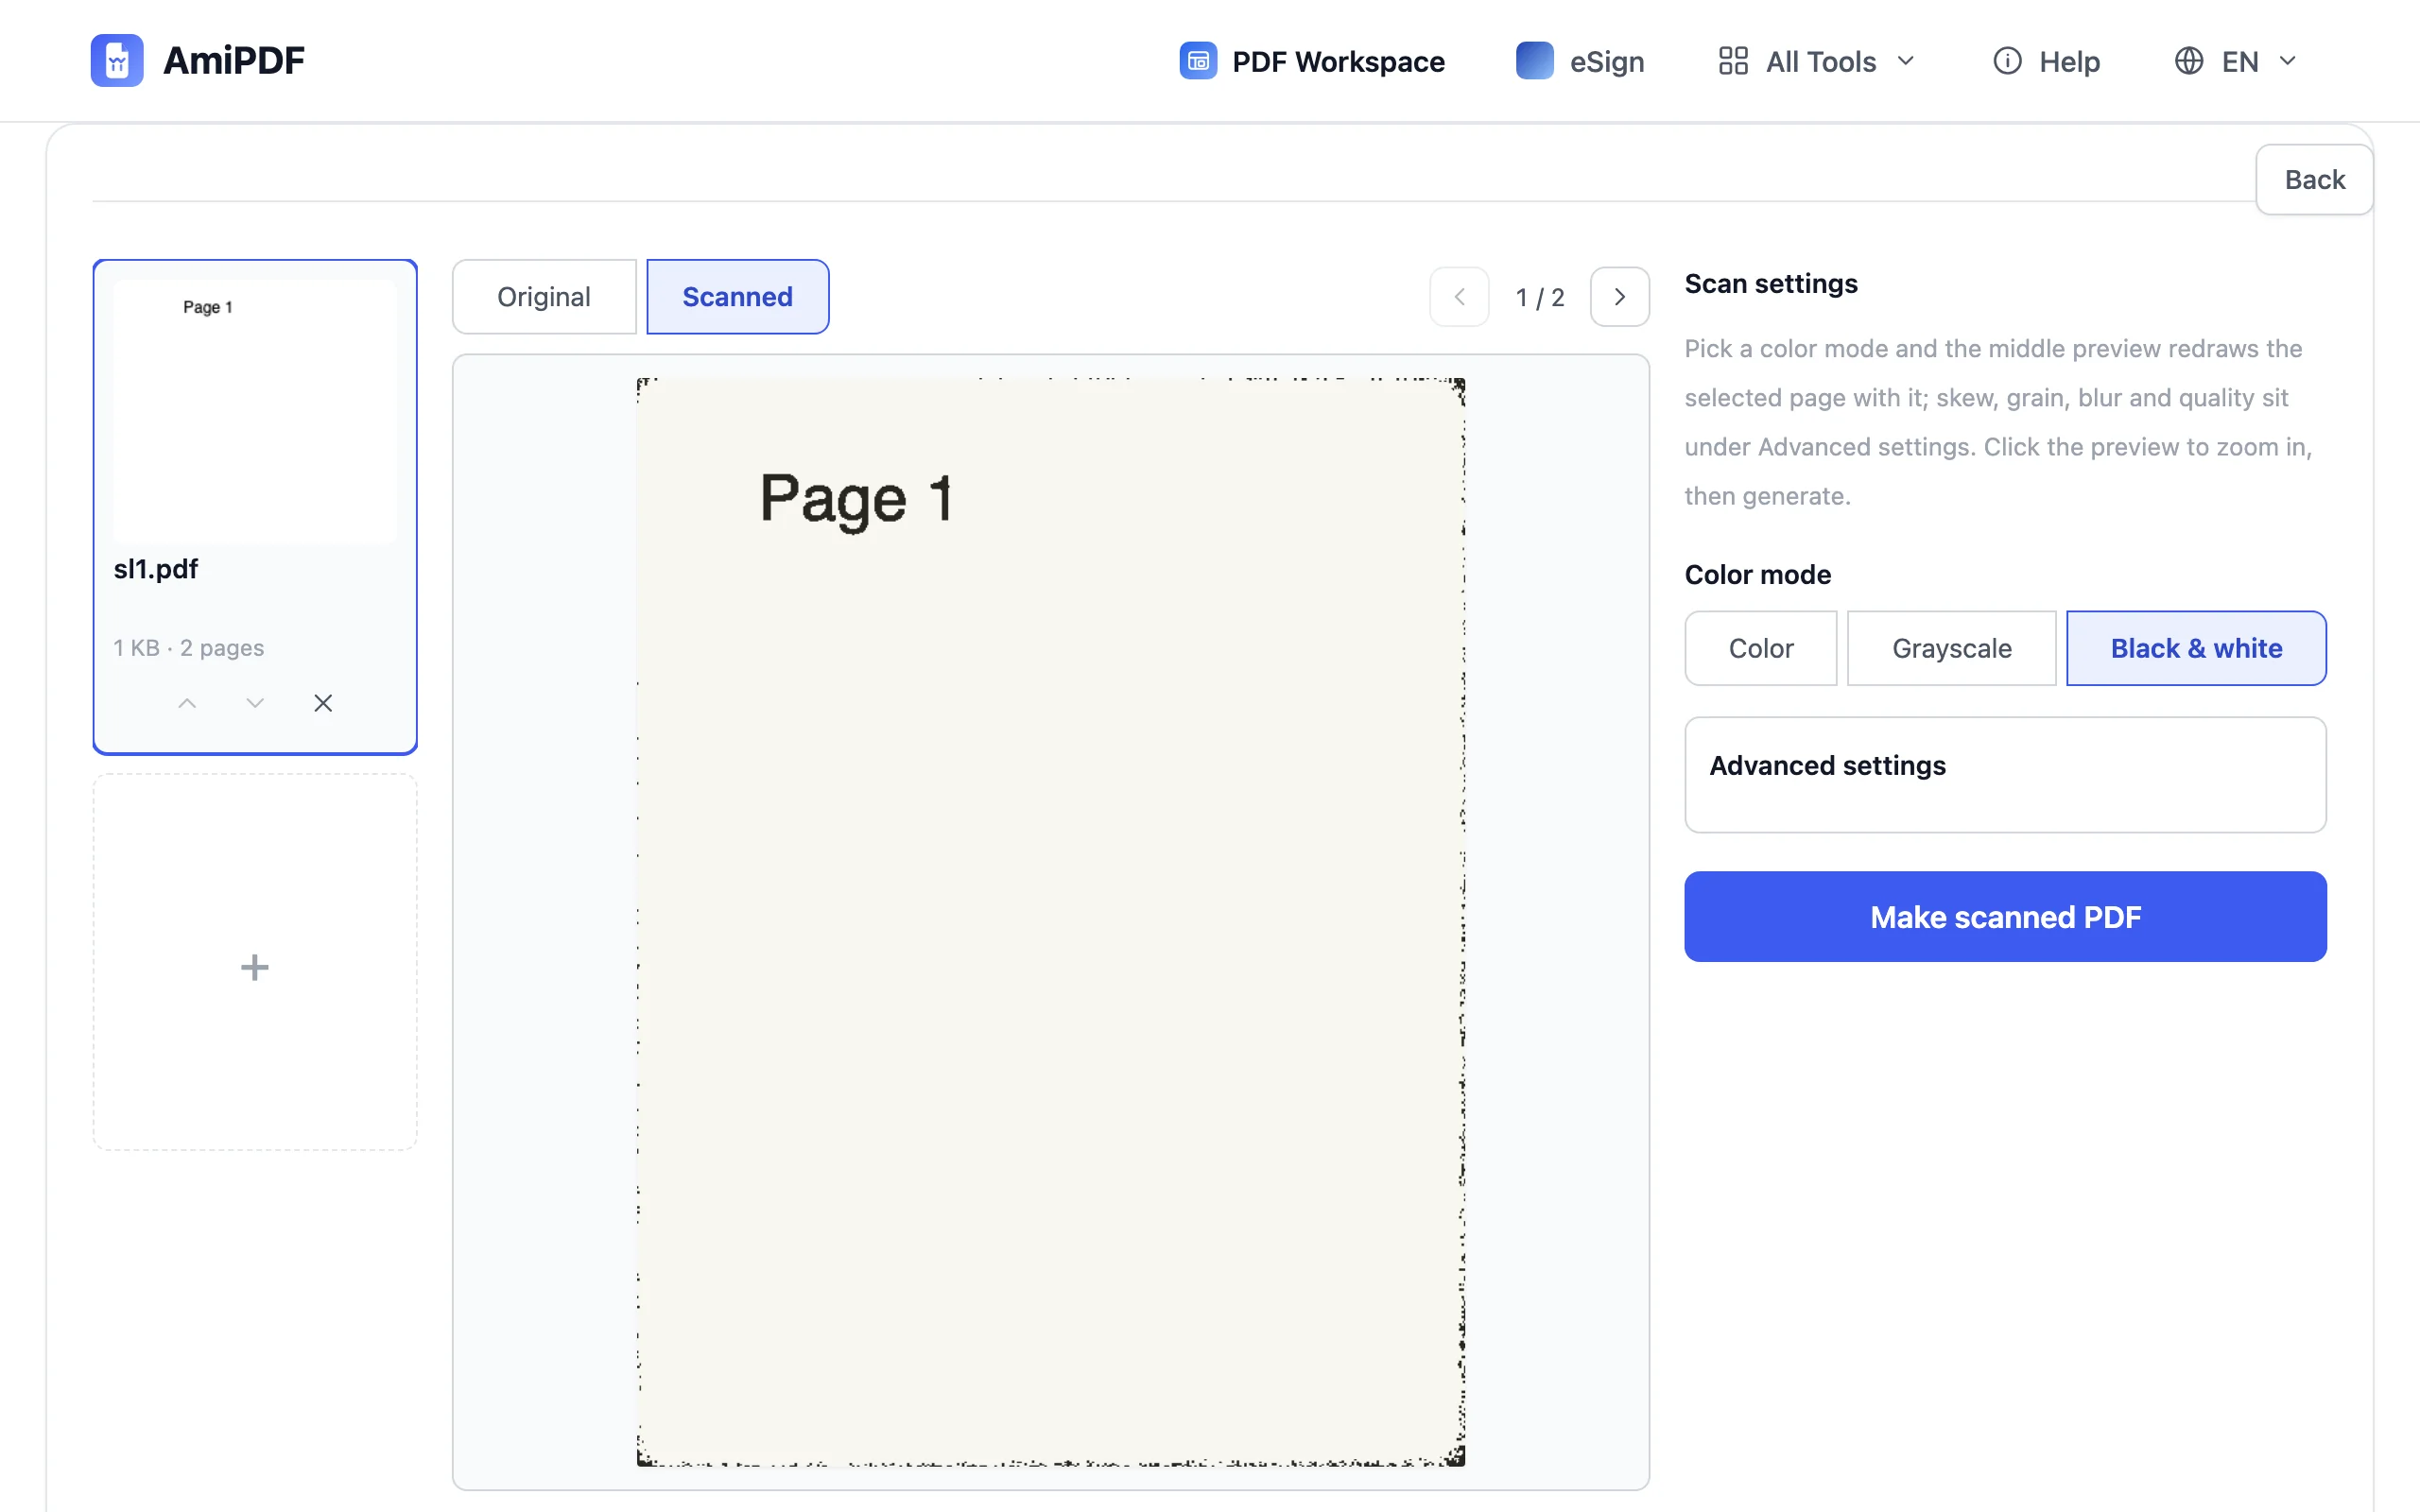Image resolution: width=2420 pixels, height=1512 pixels.
Task: Open the Help page
Action: tap(2046, 61)
